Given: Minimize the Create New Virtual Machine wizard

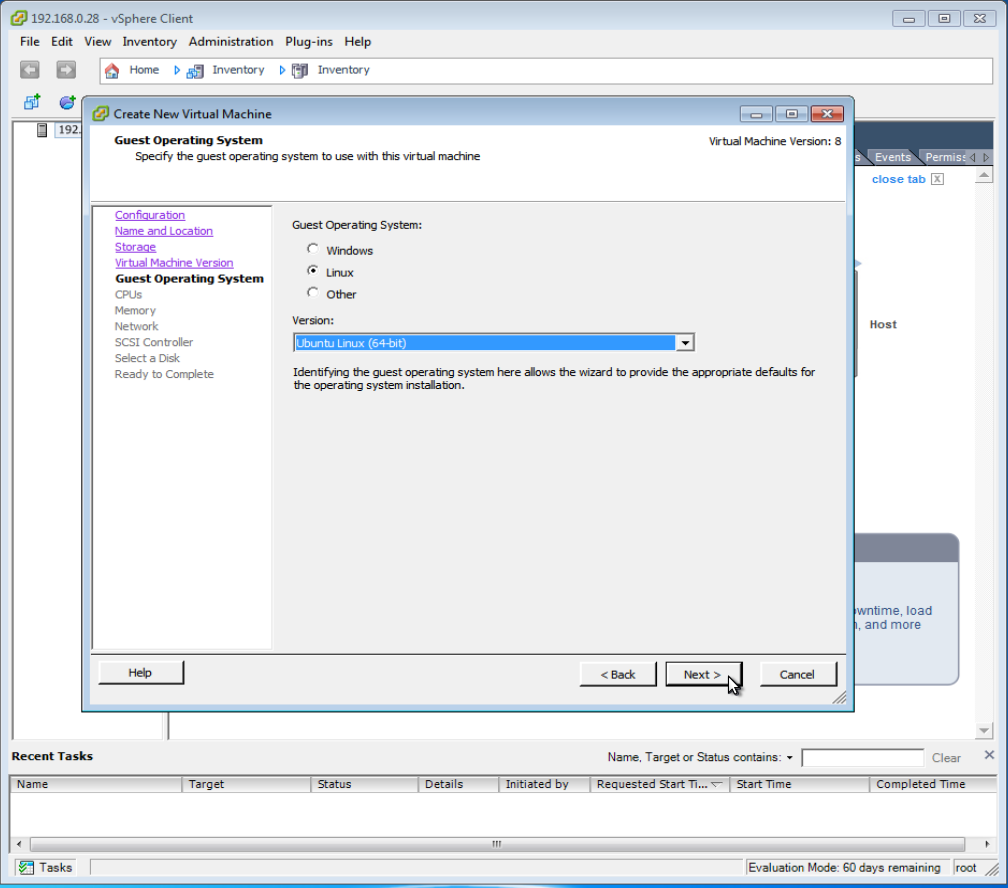Looking at the screenshot, I should pyautogui.click(x=757, y=114).
